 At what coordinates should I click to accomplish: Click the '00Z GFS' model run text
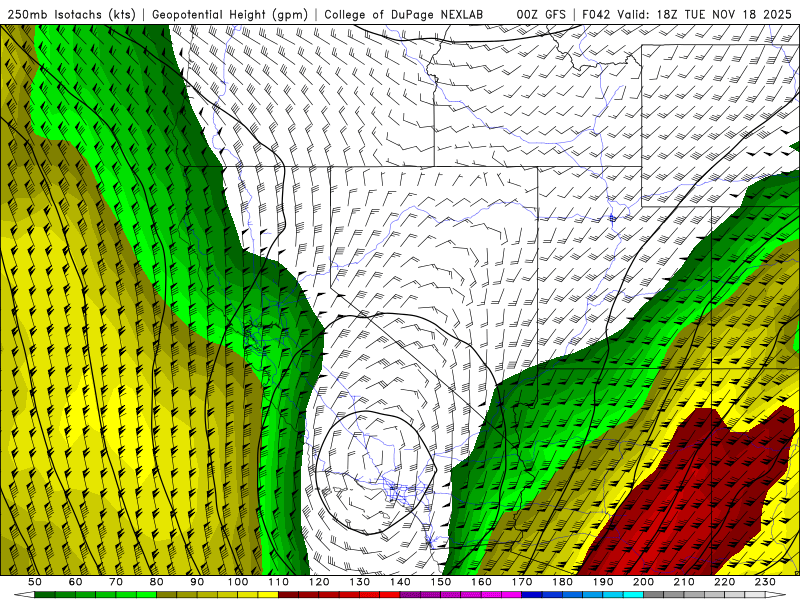coord(541,14)
